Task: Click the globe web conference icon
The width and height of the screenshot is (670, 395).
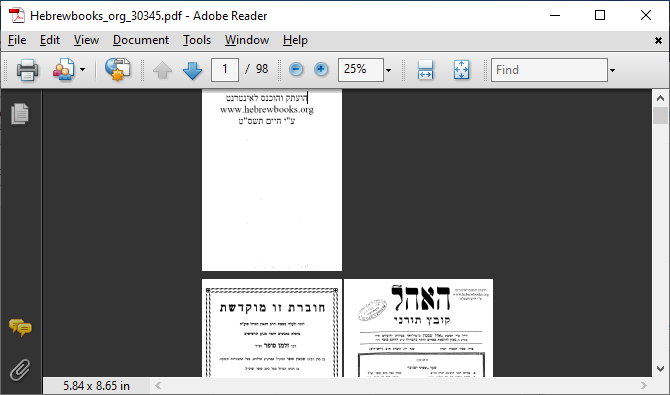Action: [118, 70]
